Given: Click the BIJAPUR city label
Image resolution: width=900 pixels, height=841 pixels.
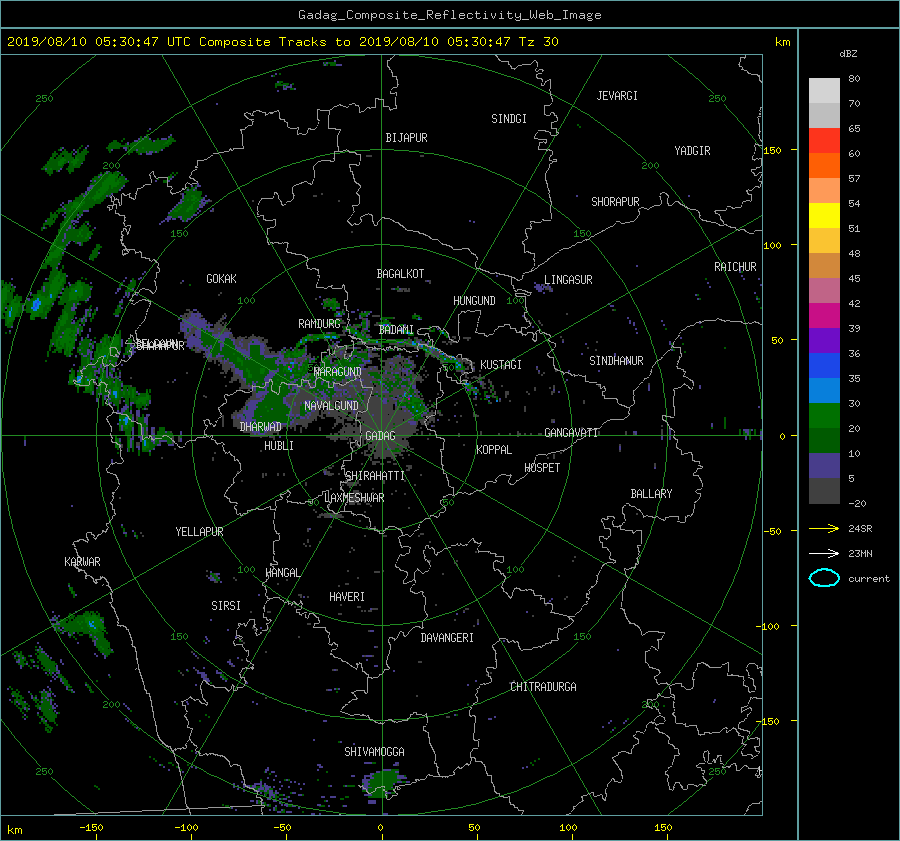Looking at the screenshot, I should click(406, 138).
